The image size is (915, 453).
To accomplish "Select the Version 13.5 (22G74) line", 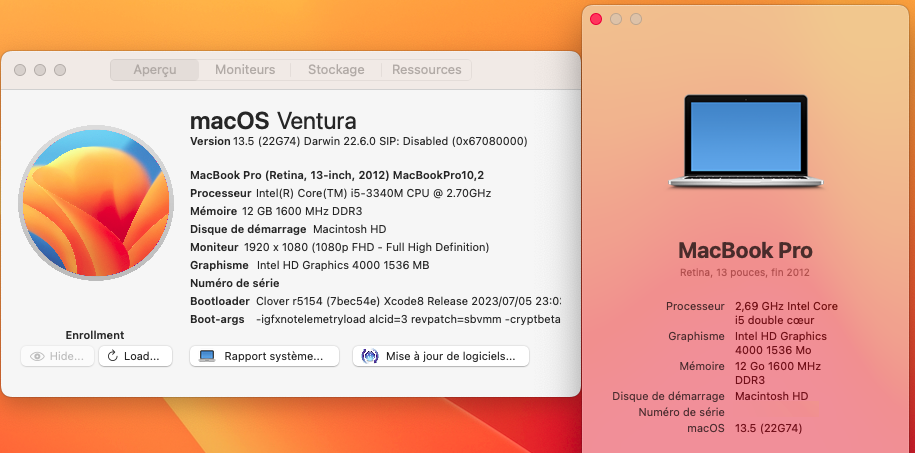I will click(x=359, y=141).
